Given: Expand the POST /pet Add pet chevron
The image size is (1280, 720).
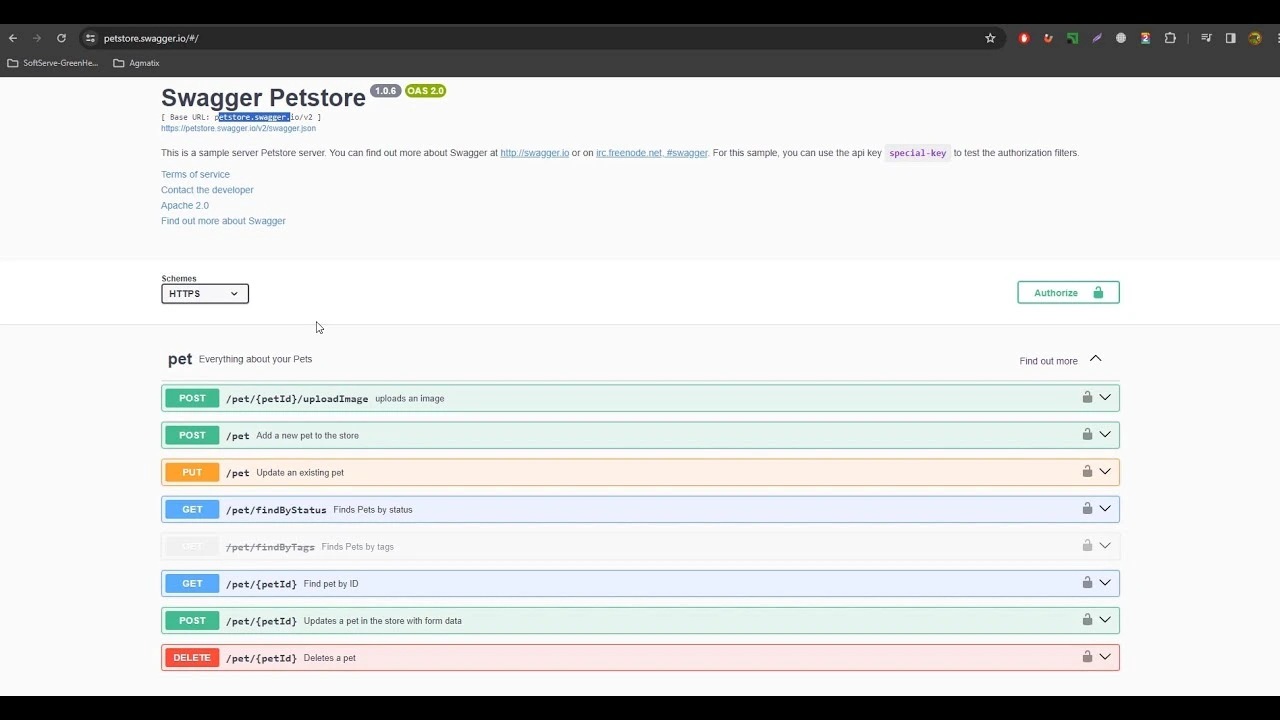Looking at the screenshot, I should pos(1105,434).
